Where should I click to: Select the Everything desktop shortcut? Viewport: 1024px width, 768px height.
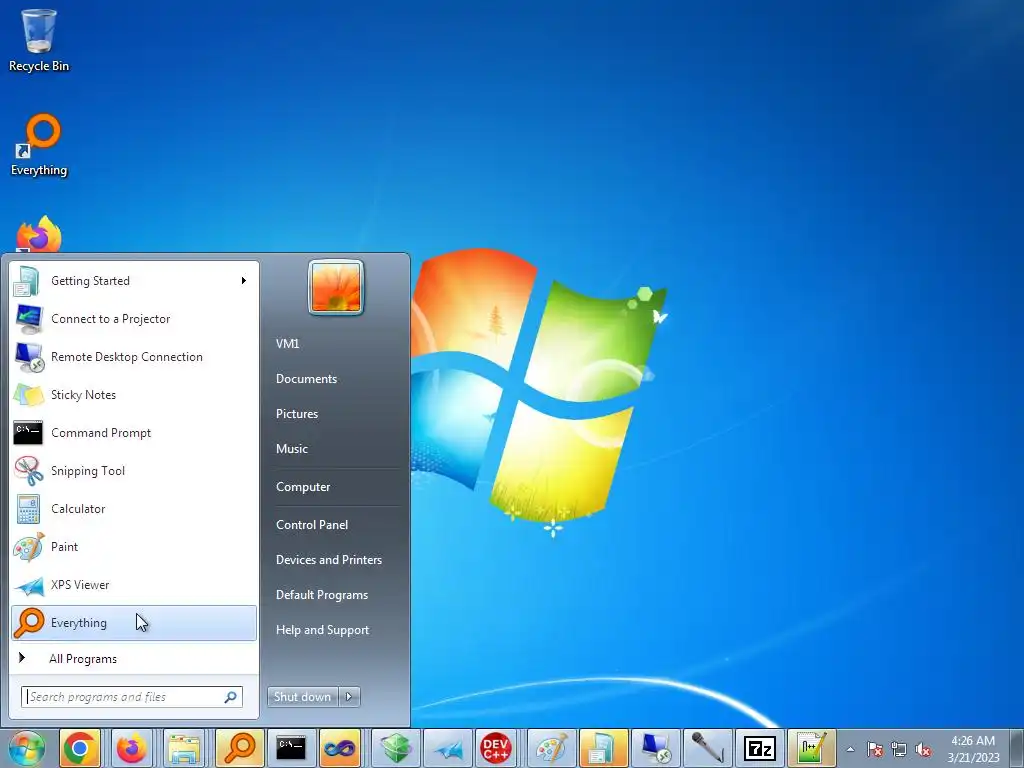tap(39, 145)
